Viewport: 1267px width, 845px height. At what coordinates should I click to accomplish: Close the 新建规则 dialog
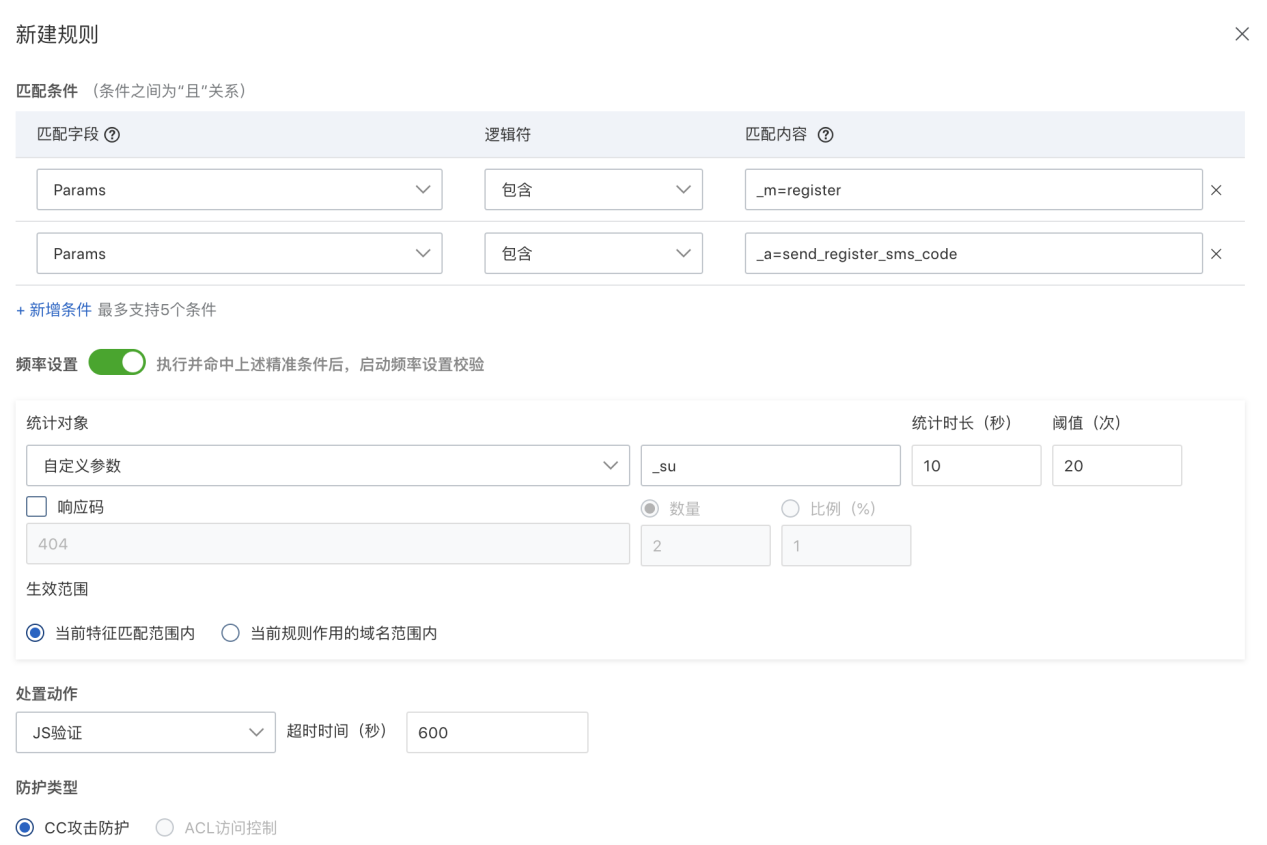click(1242, 34)
